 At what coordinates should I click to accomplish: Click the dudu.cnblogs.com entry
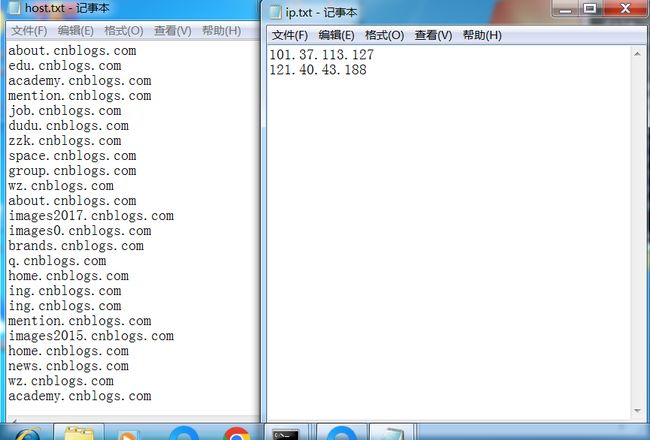(68, 126)
